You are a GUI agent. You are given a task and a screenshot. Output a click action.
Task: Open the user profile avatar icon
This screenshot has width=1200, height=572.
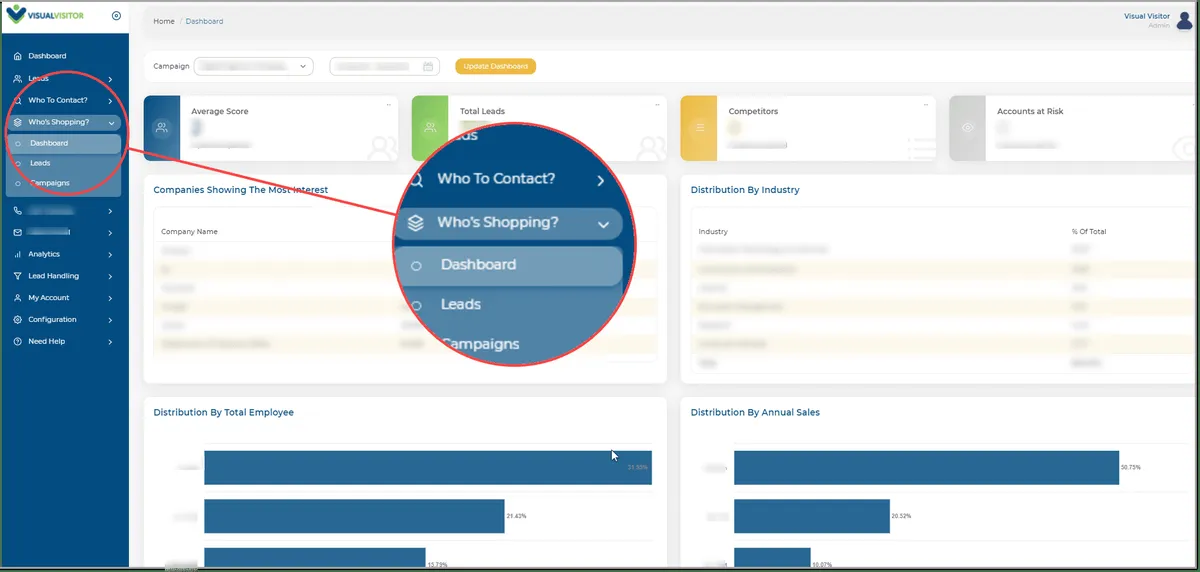click(x=1185, y=21)
